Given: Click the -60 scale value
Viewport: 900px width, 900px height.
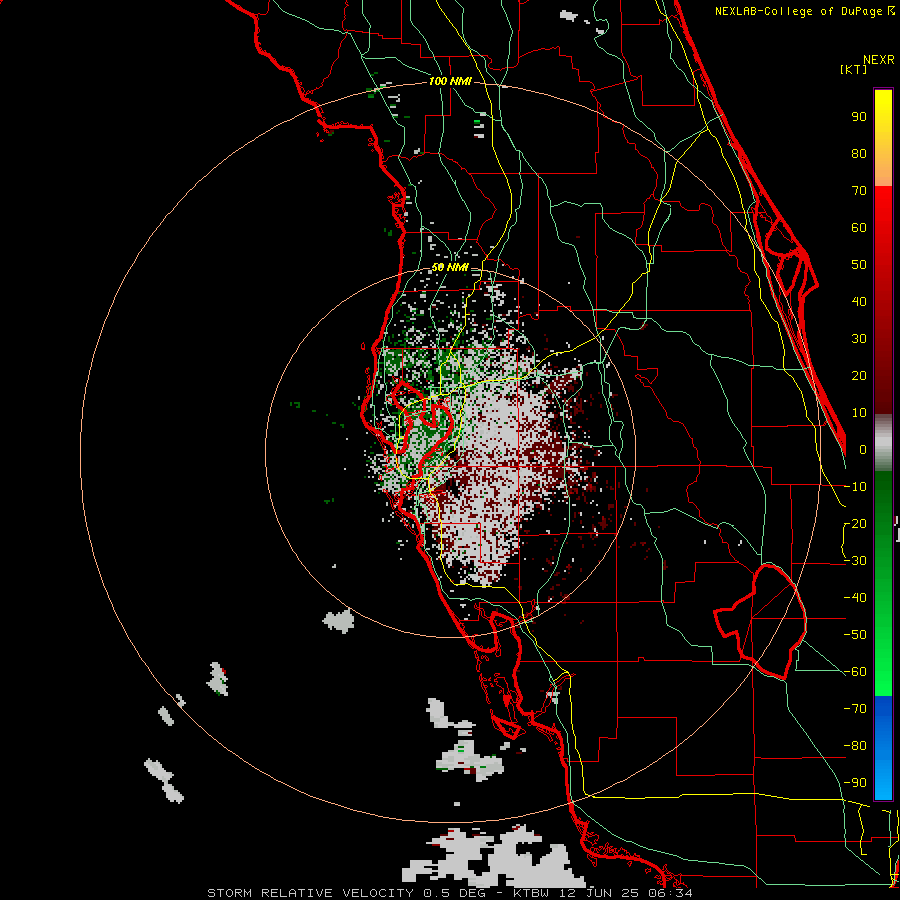Looking at the screenshot, I should (855, 672).
